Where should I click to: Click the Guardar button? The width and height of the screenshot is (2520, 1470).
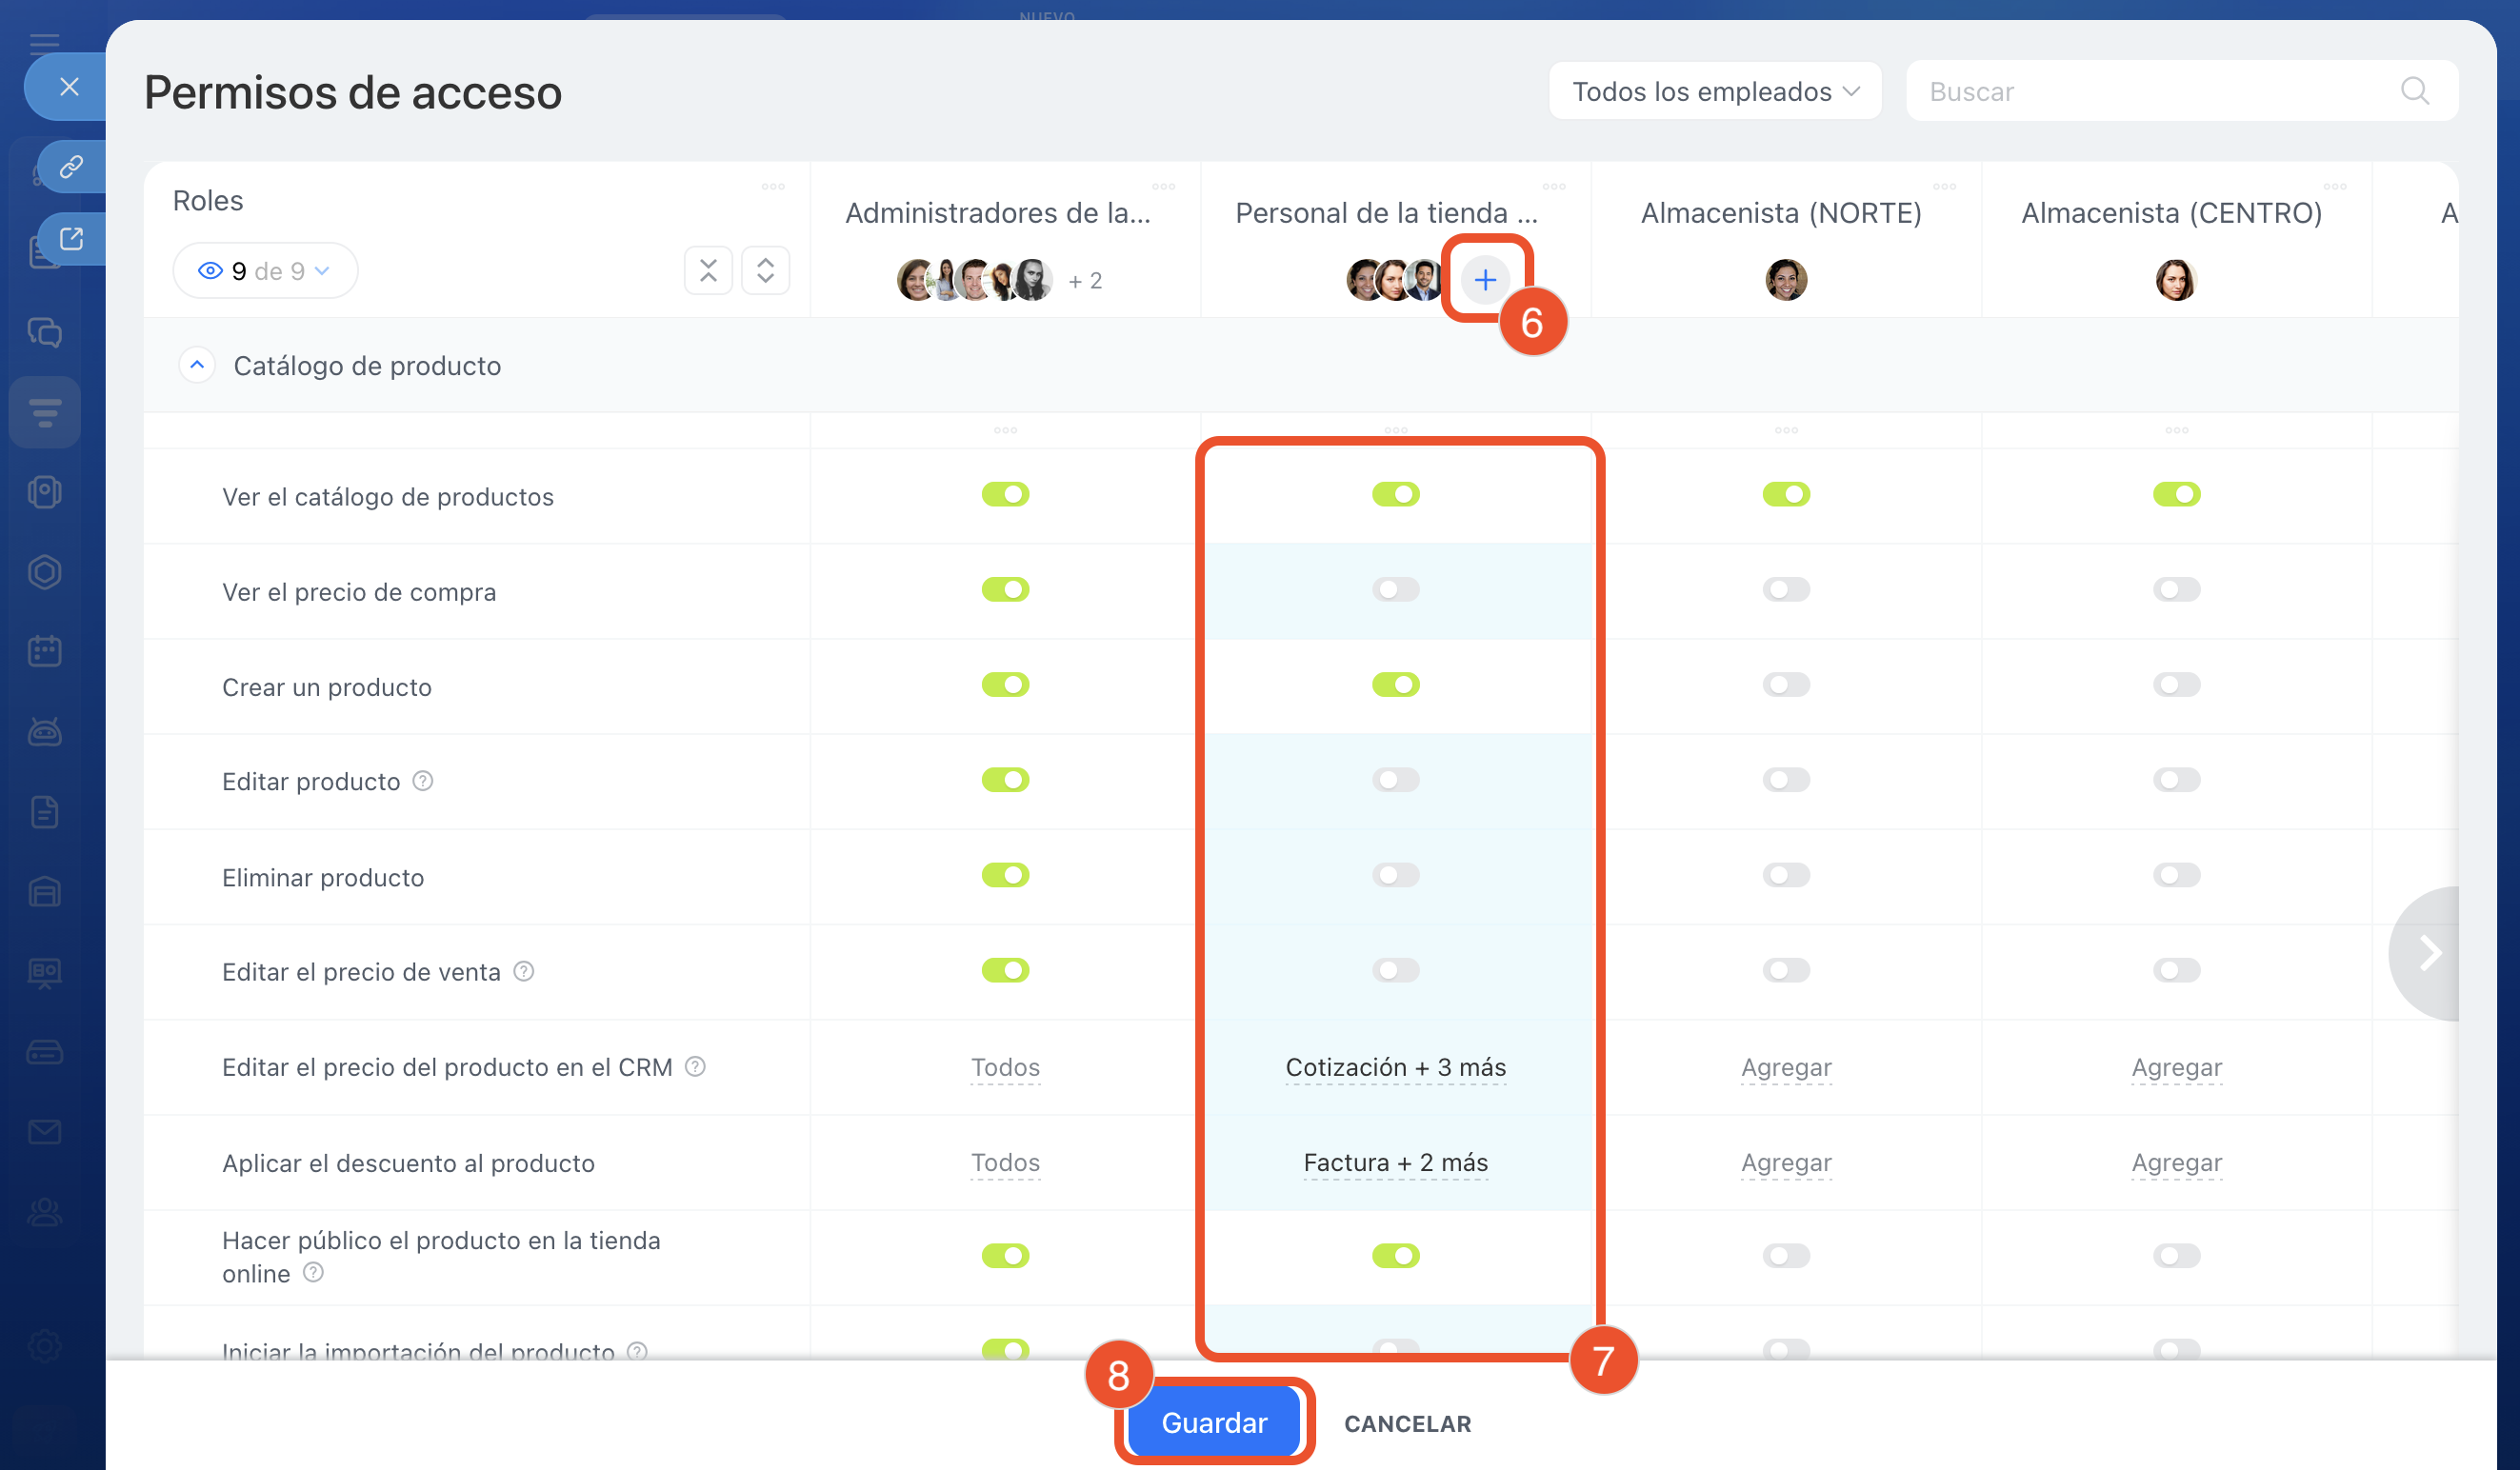click(x=1213, y=1422)
